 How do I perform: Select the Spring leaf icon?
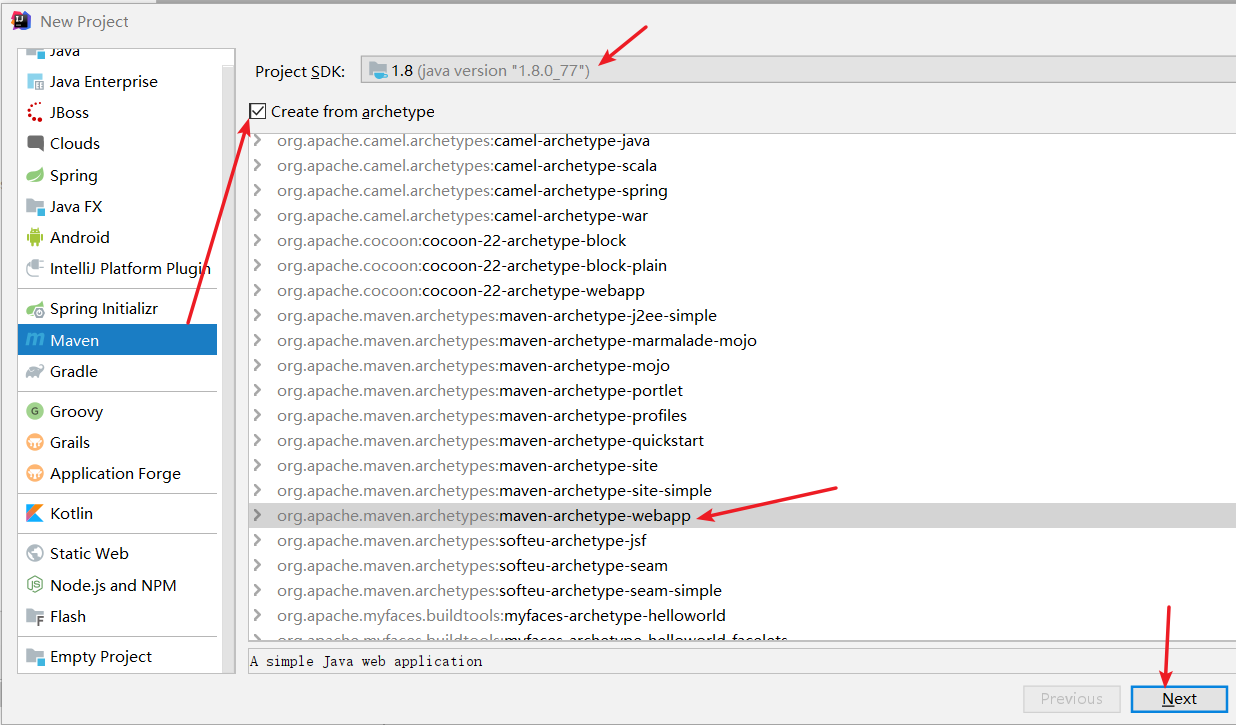pos(35,176)
